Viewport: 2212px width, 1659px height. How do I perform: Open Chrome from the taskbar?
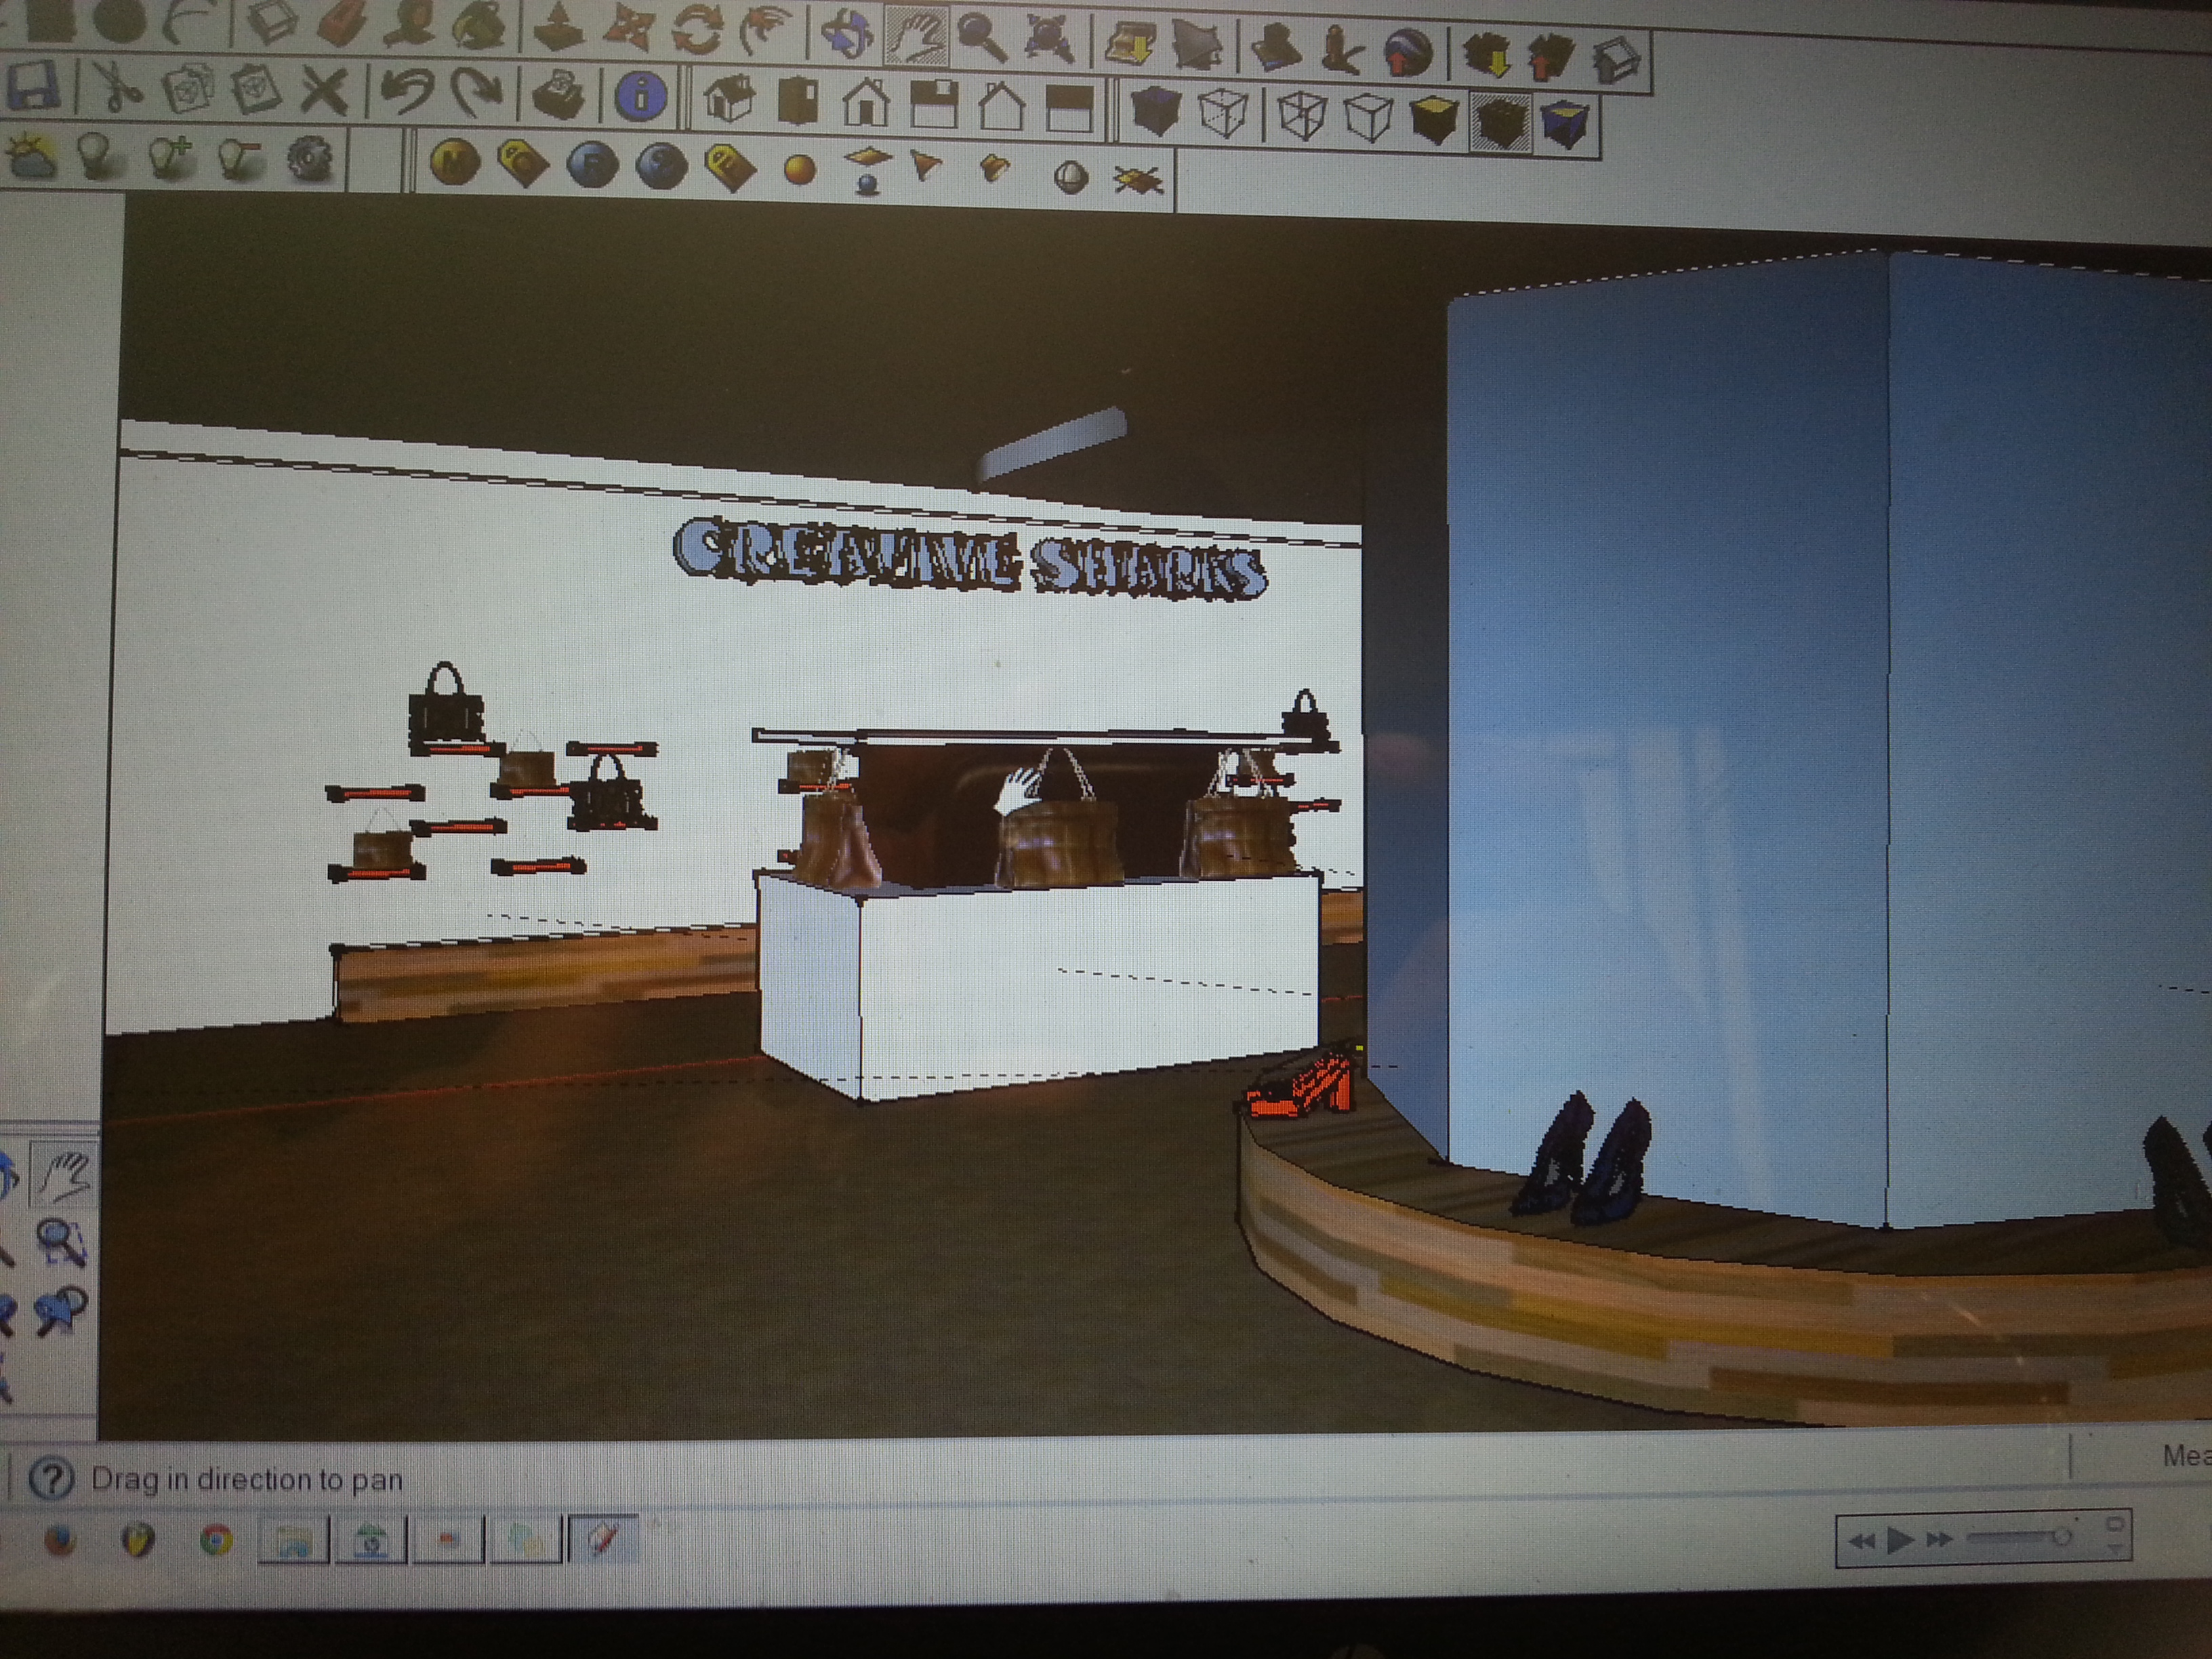(215, 1540)
